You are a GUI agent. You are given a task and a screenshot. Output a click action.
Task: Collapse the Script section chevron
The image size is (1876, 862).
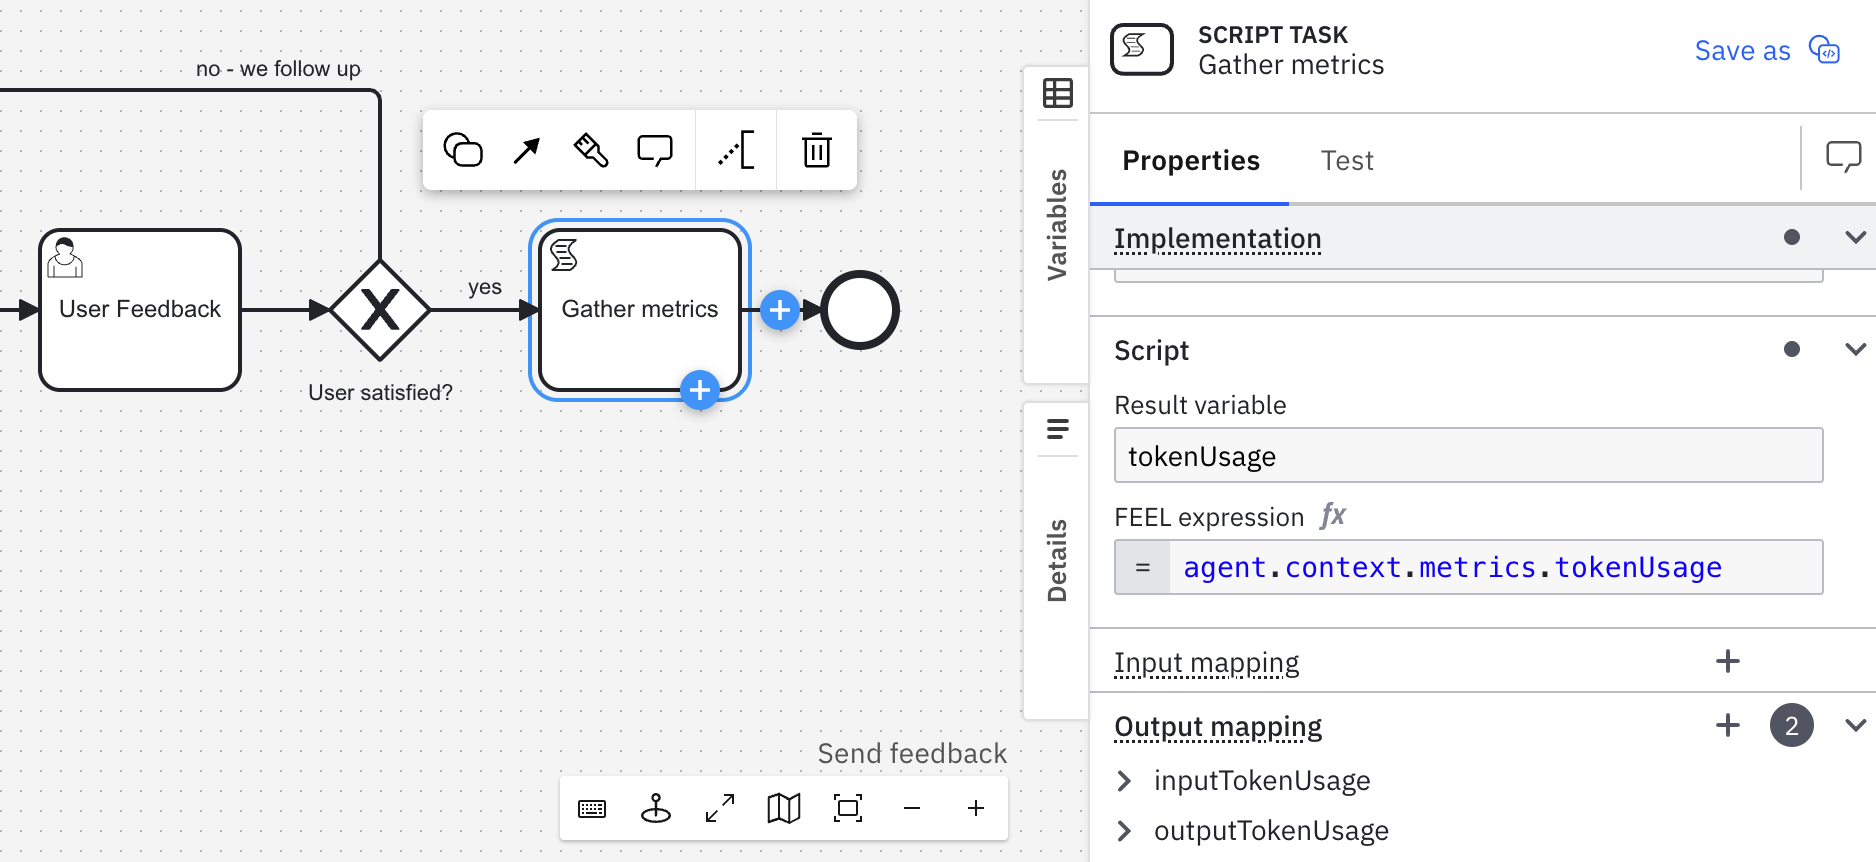(1855, 349)
